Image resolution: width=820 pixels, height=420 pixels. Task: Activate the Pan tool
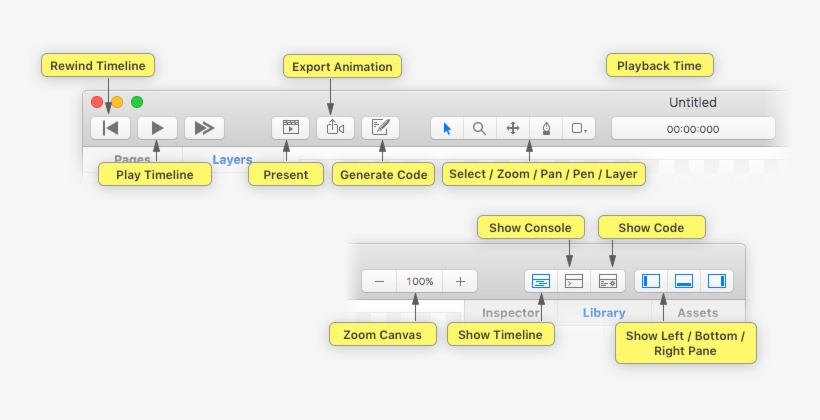(513, 128)
